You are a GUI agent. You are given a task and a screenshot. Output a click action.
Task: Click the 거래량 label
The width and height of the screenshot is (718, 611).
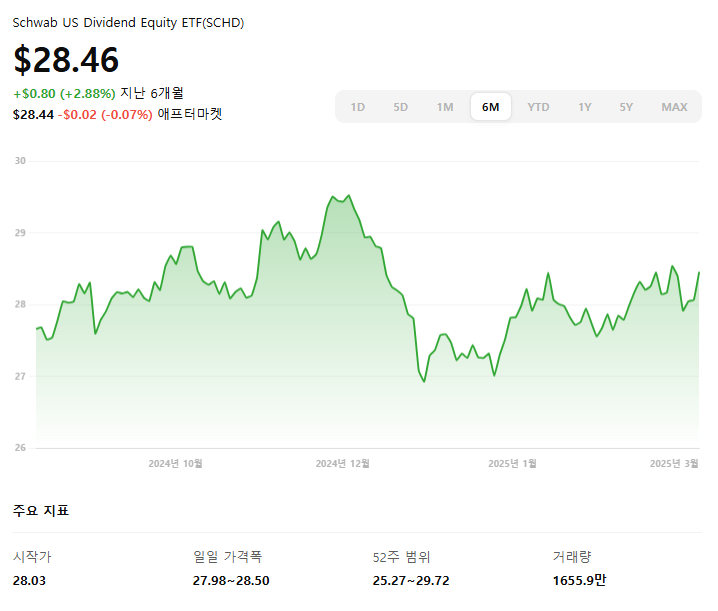(572, 557)
